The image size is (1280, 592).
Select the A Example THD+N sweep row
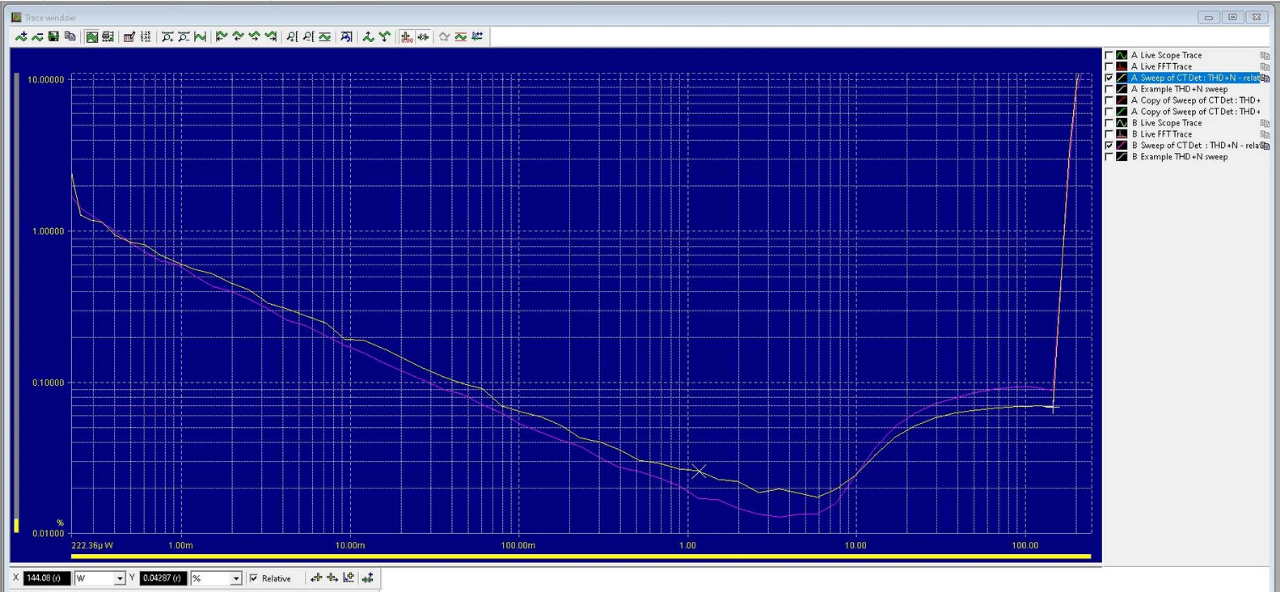pyautogui.click(x=1180, y=89)
